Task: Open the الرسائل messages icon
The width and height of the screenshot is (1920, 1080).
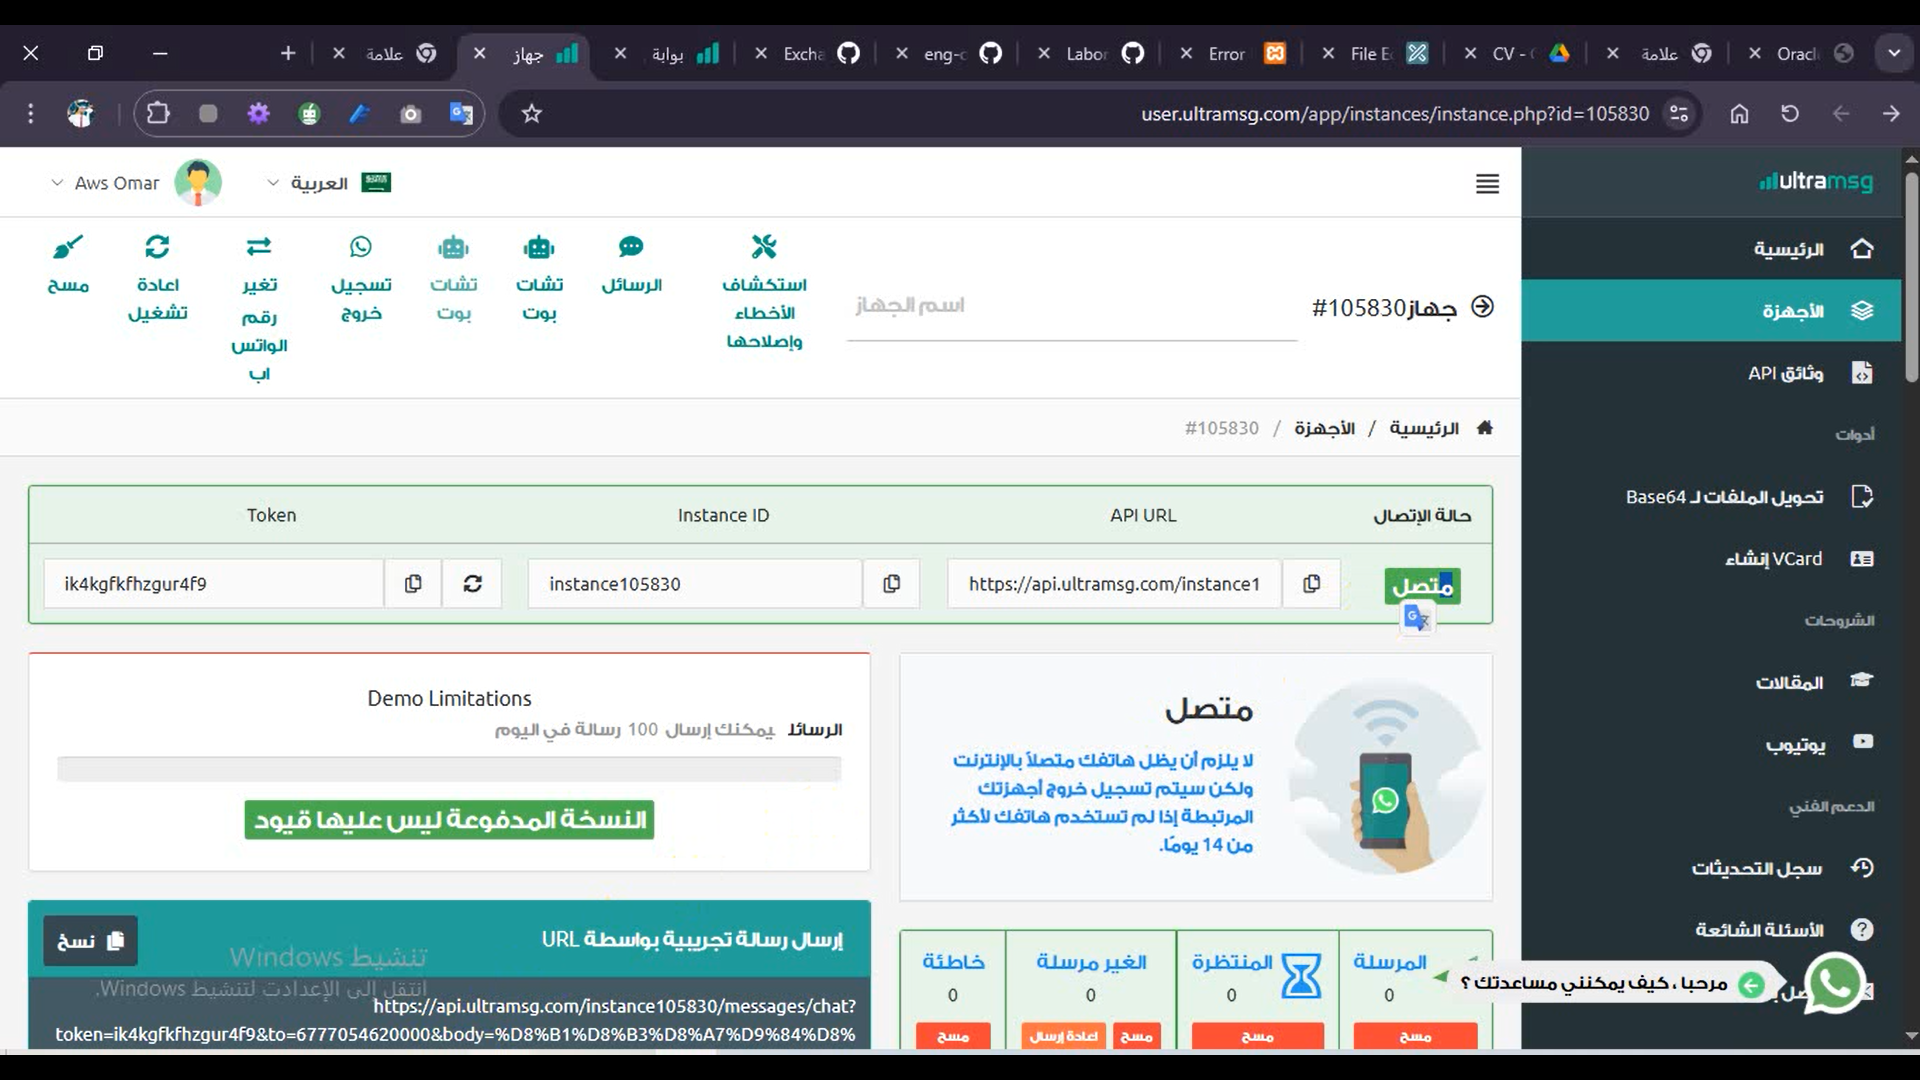Action: click(x=631, y=246)
